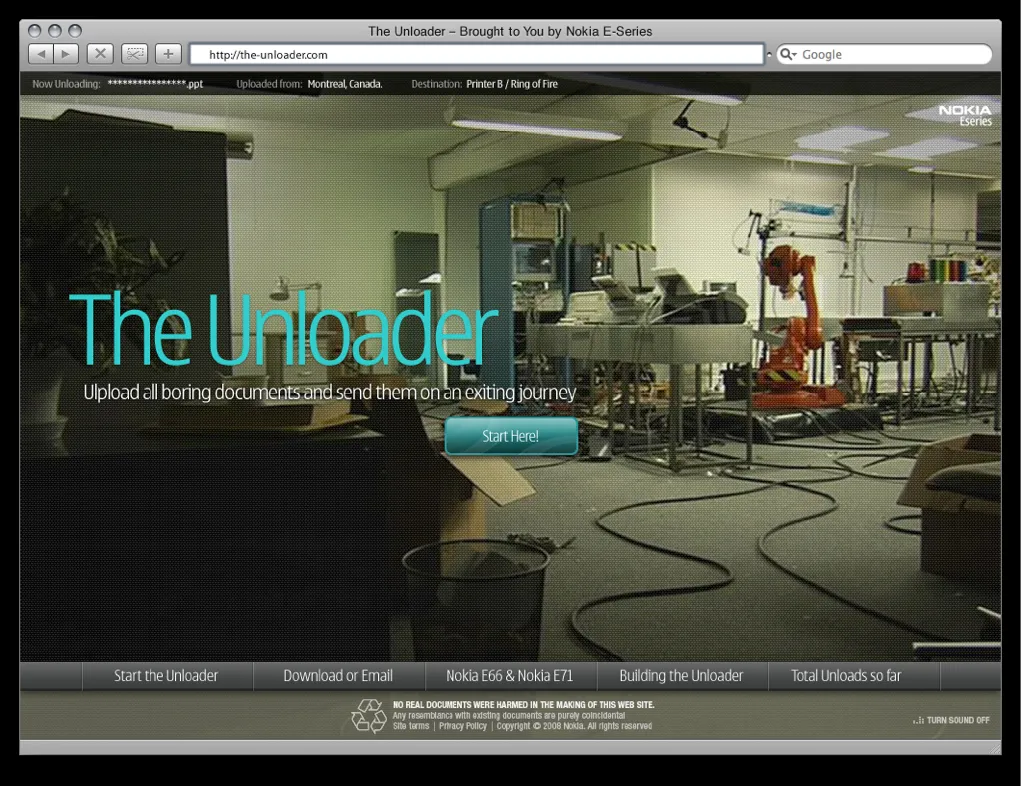Click the address bar with the-unloader.com

pos(477,54)
